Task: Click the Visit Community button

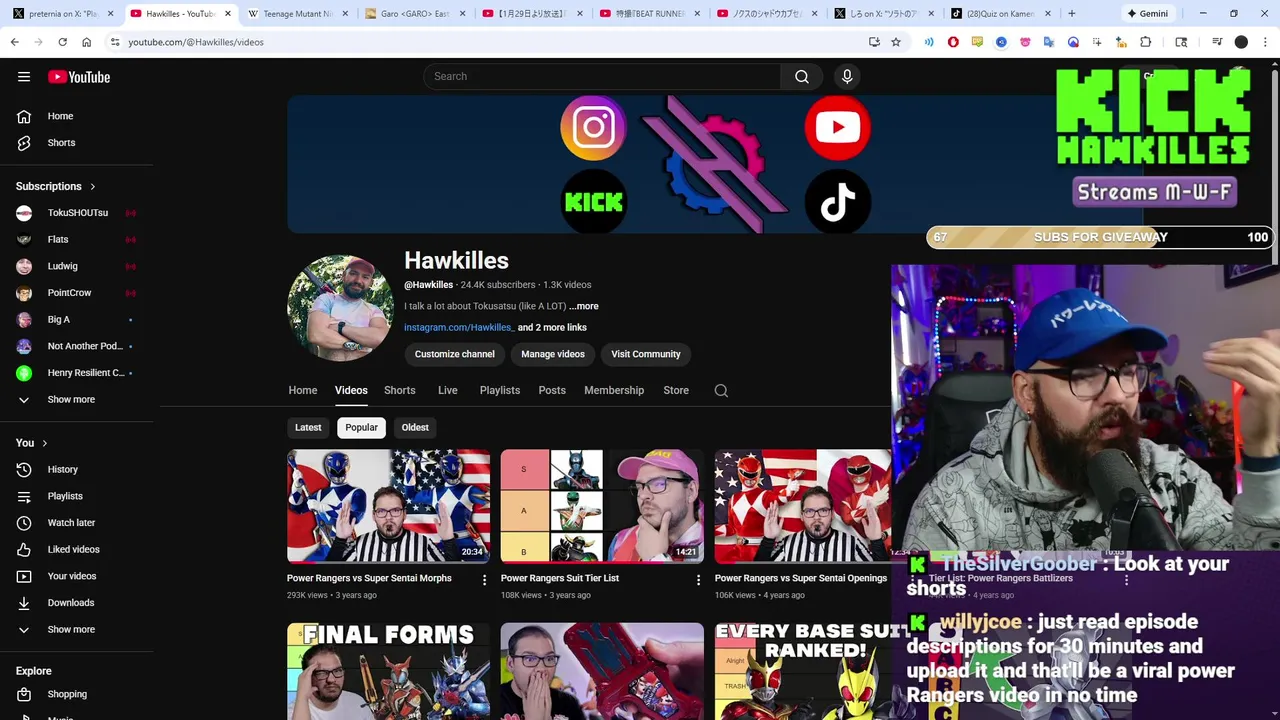Action: 646,354
